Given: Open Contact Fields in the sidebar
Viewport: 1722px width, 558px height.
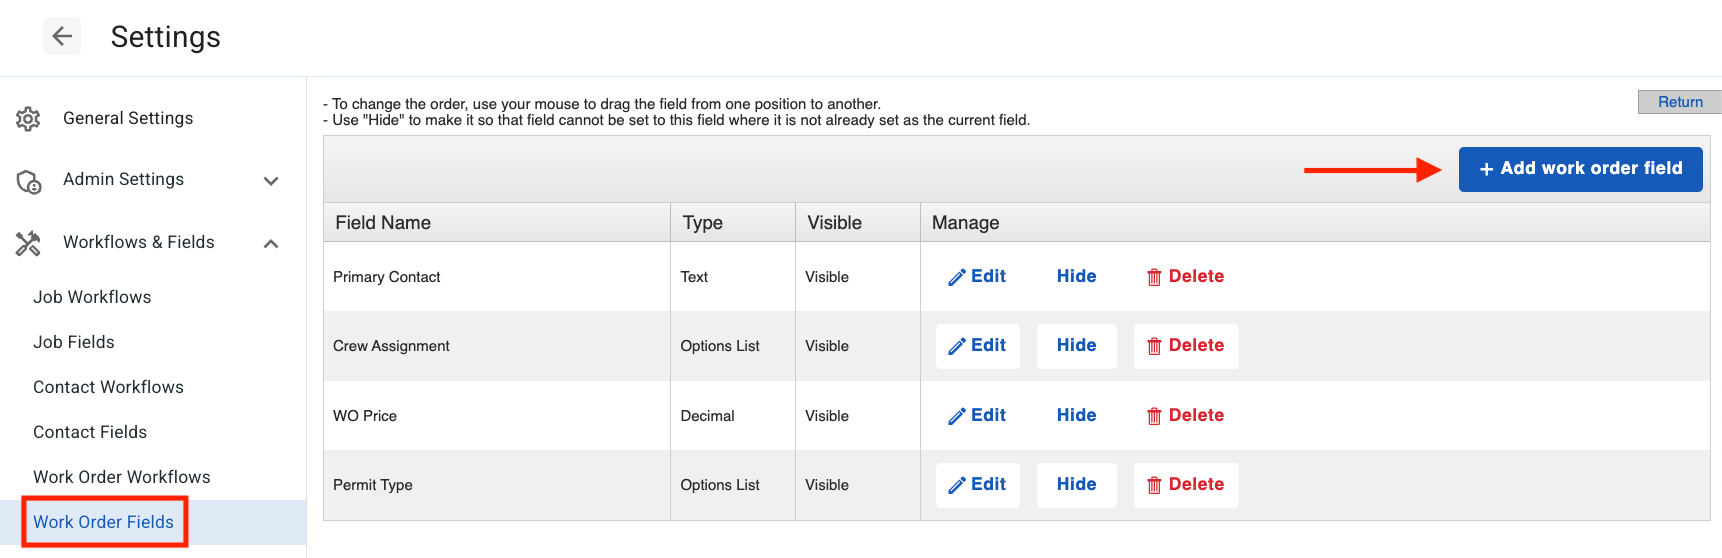Looking at the screenshot, I should point(90,432).
